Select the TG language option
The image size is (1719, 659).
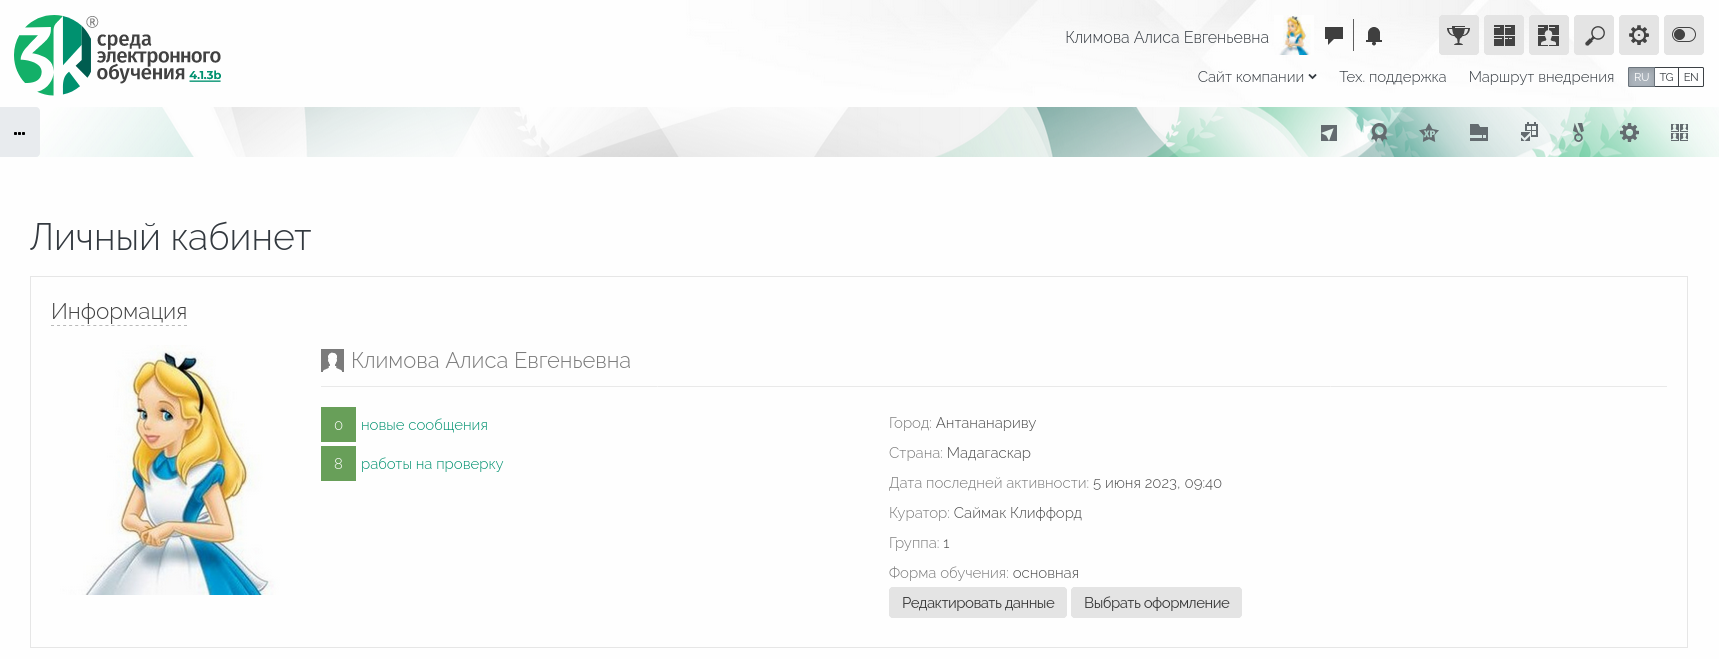pyautogui.click(x=1666, y=77)
